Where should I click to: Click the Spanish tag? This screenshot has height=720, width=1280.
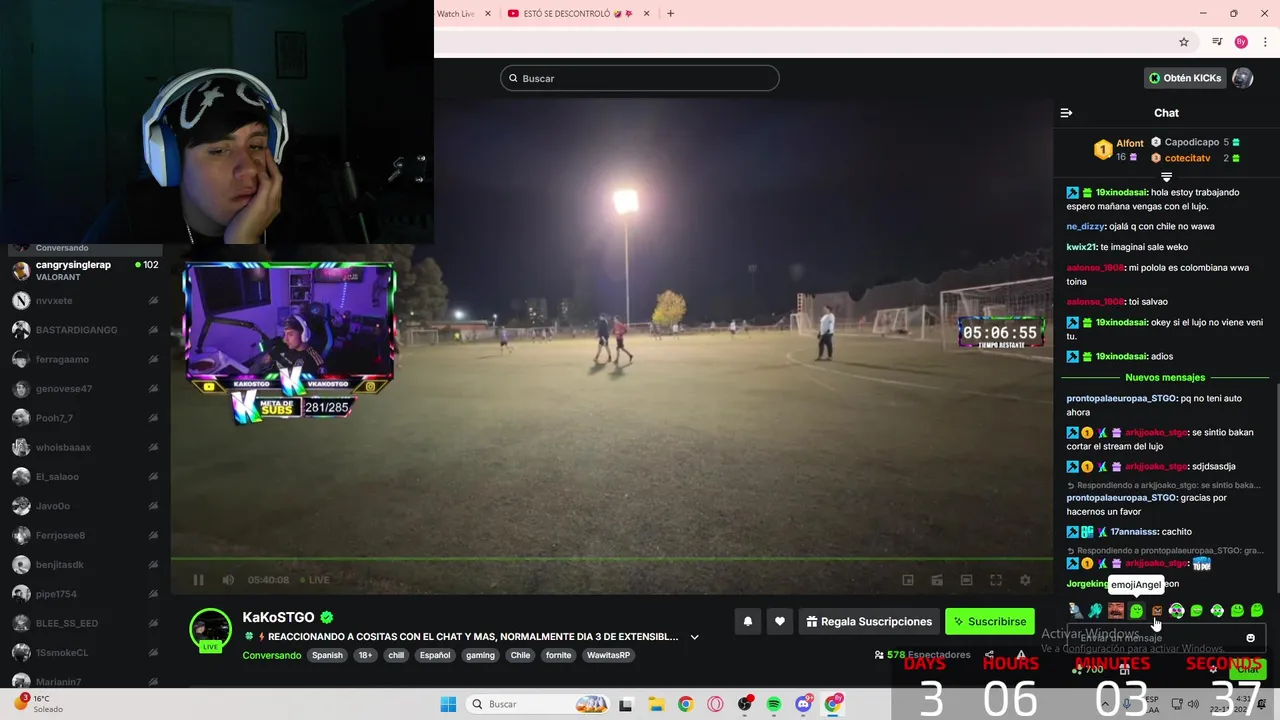(327, 655)
